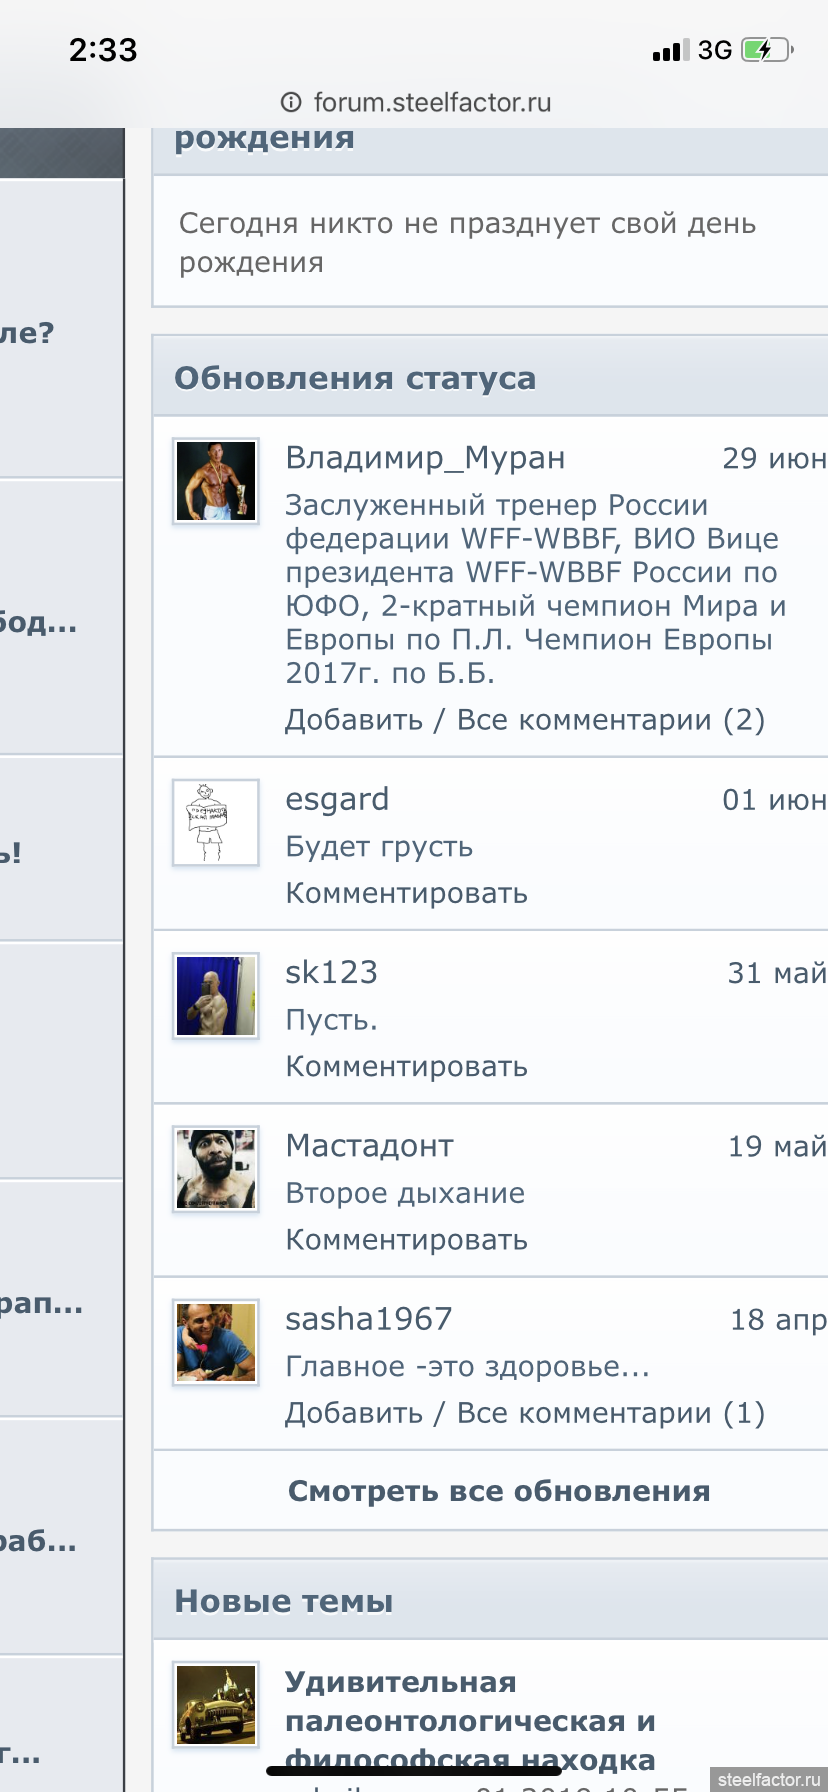The image size is (828, 1792).
Task: Tap the site info icon beside forum.steelfactor.ru
Action: pyautogui.click(x=291, y=102)
